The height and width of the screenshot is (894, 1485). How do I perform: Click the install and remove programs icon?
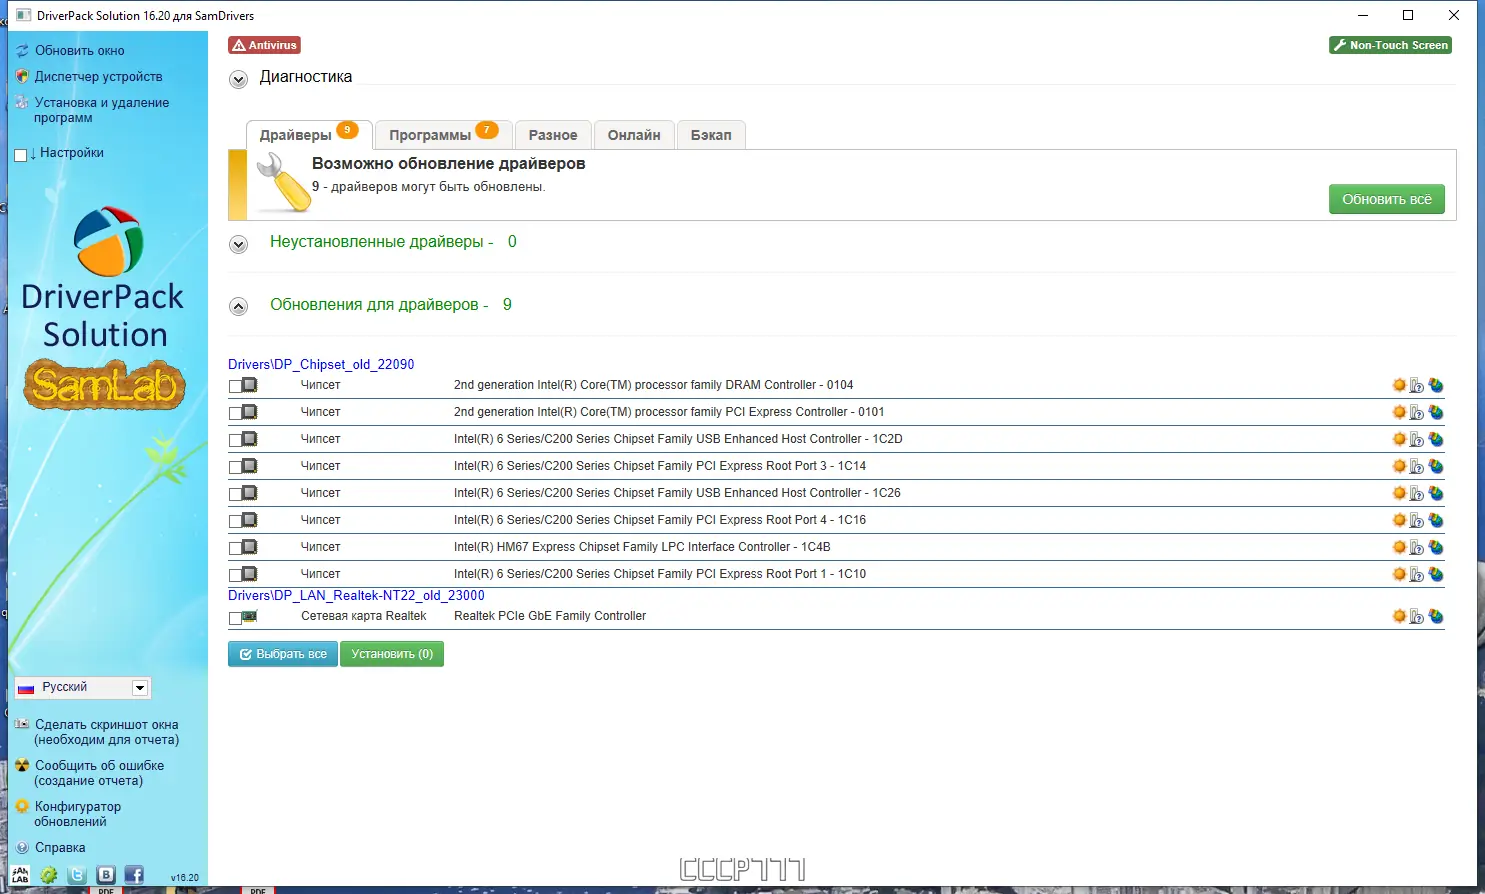(22, 102)
